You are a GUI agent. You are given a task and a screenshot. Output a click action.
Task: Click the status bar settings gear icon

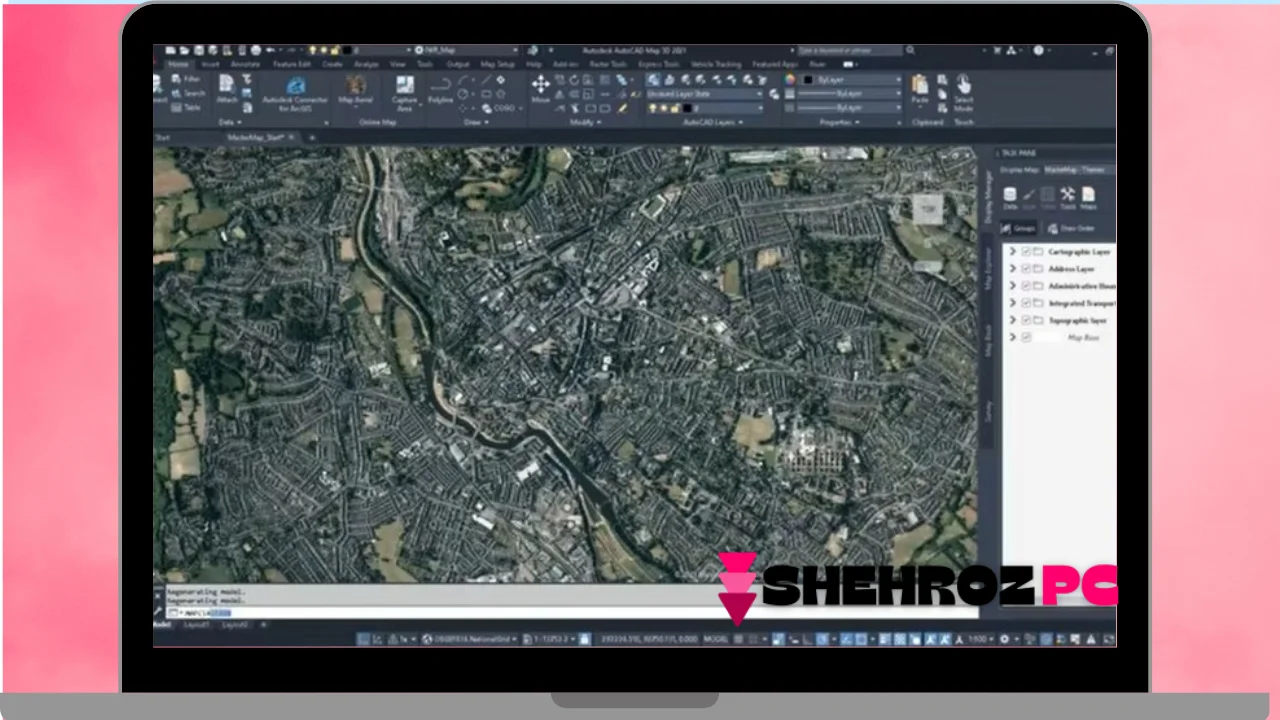pyautogui.click(x=1005, y=638)
